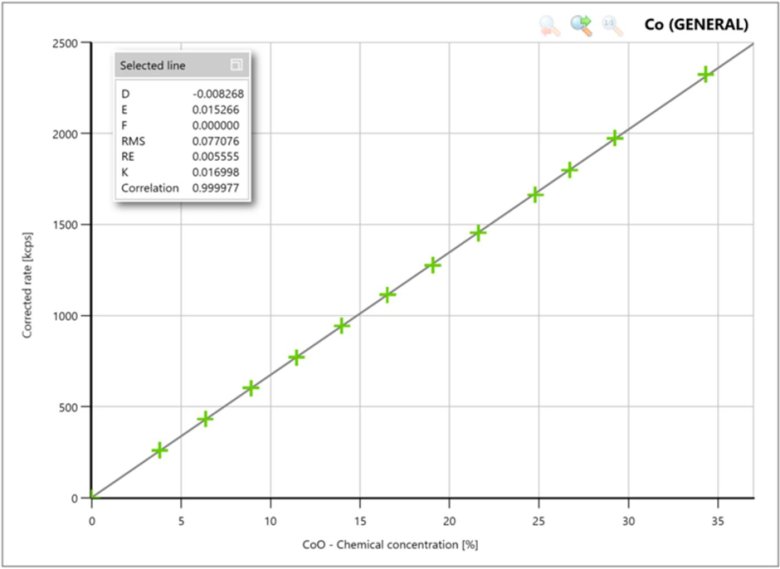Collapse the Selected line panel using its header icon
The height and width of the screenshot is (569, 780).
(236, 65)
